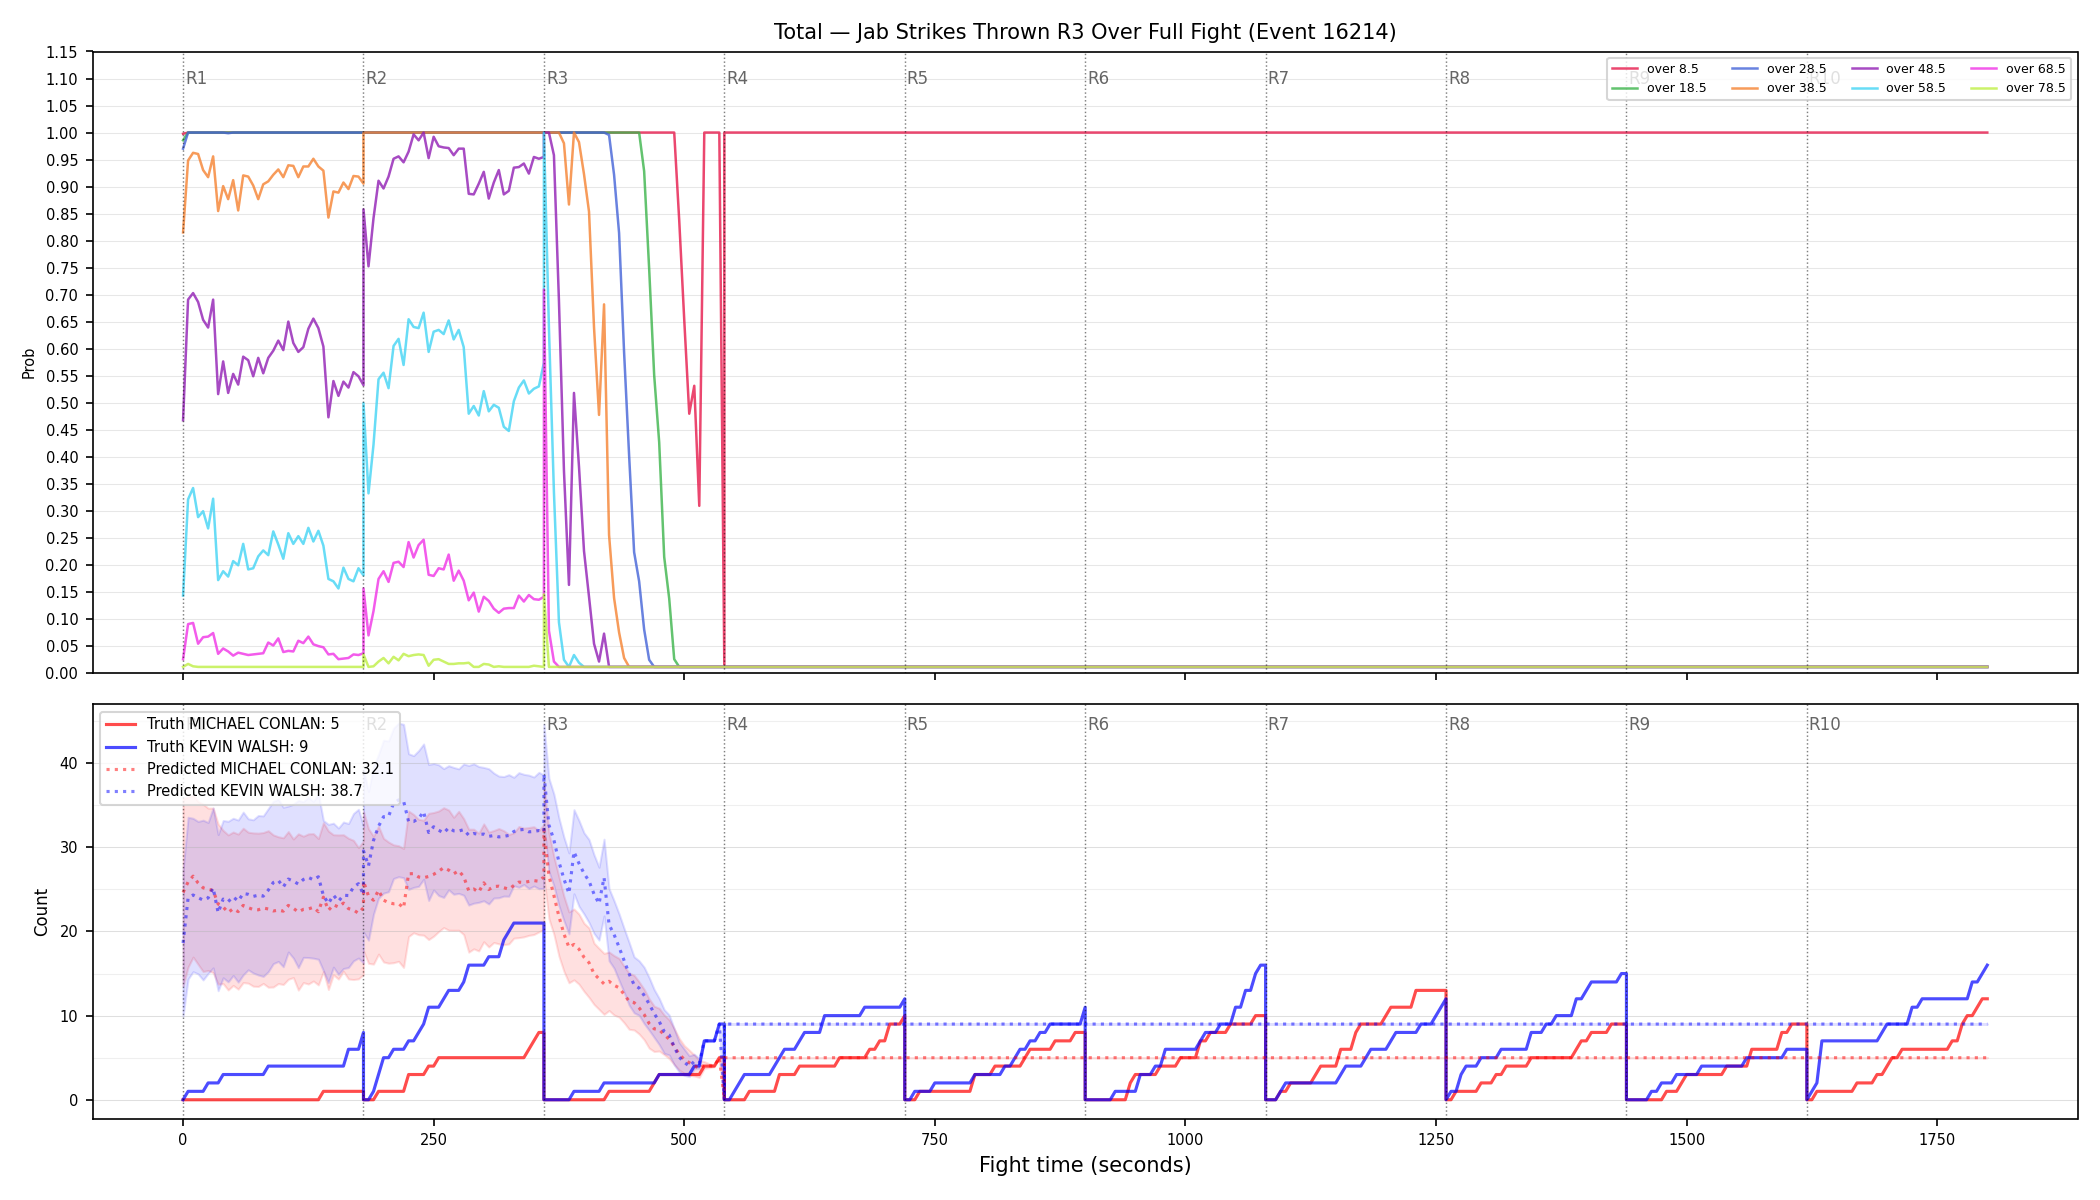Select the 'over 8.5' legend label
The image size is (2100, 1200).
point(1672,69)
